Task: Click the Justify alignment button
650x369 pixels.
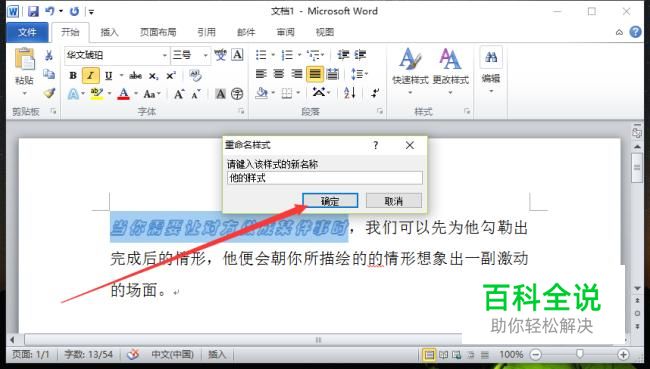Action: (x=315, y=74)
